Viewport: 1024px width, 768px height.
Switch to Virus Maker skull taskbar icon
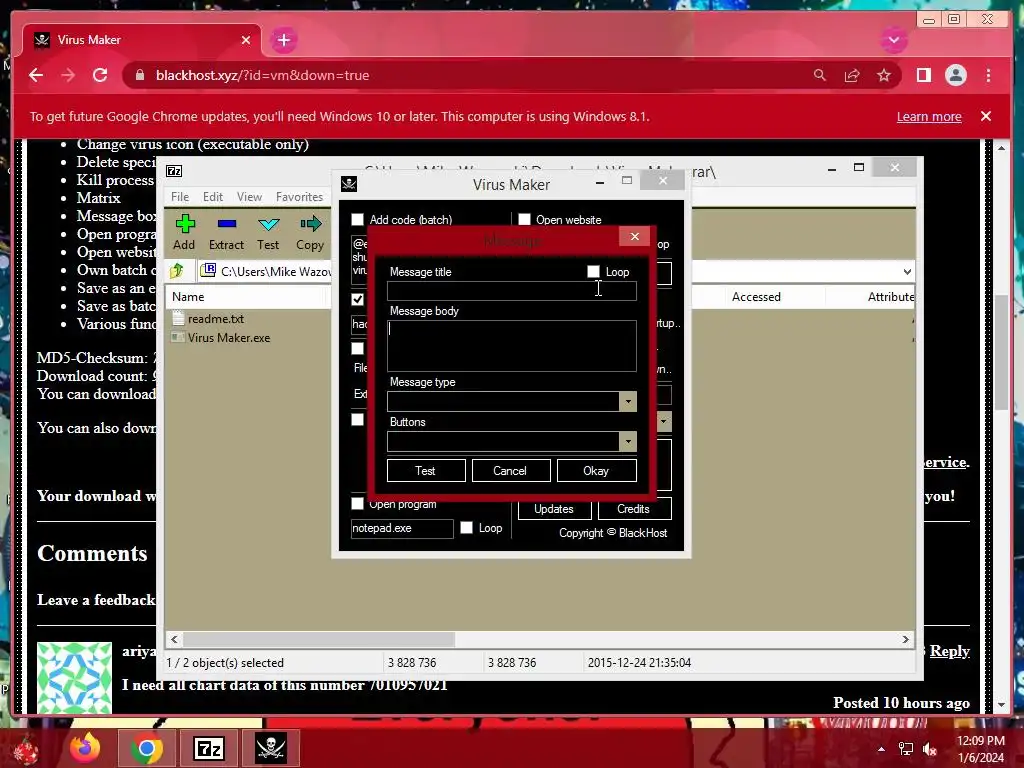pyautogui.click(x=271, y=748)
